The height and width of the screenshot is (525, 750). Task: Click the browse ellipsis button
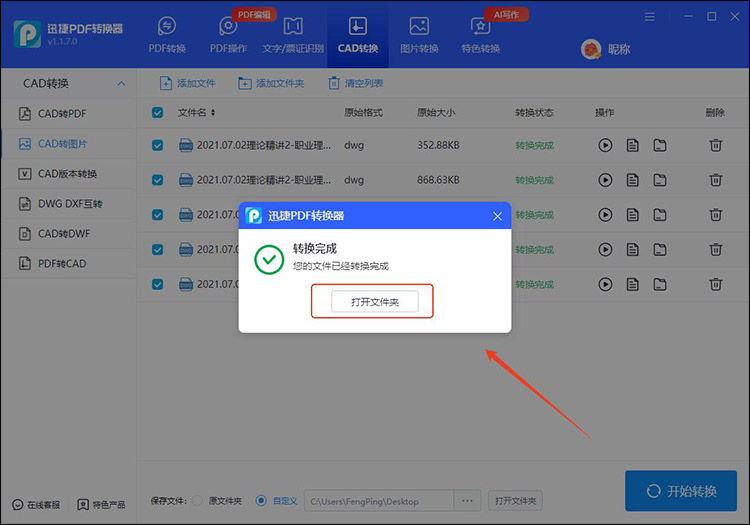click(467, 501)
